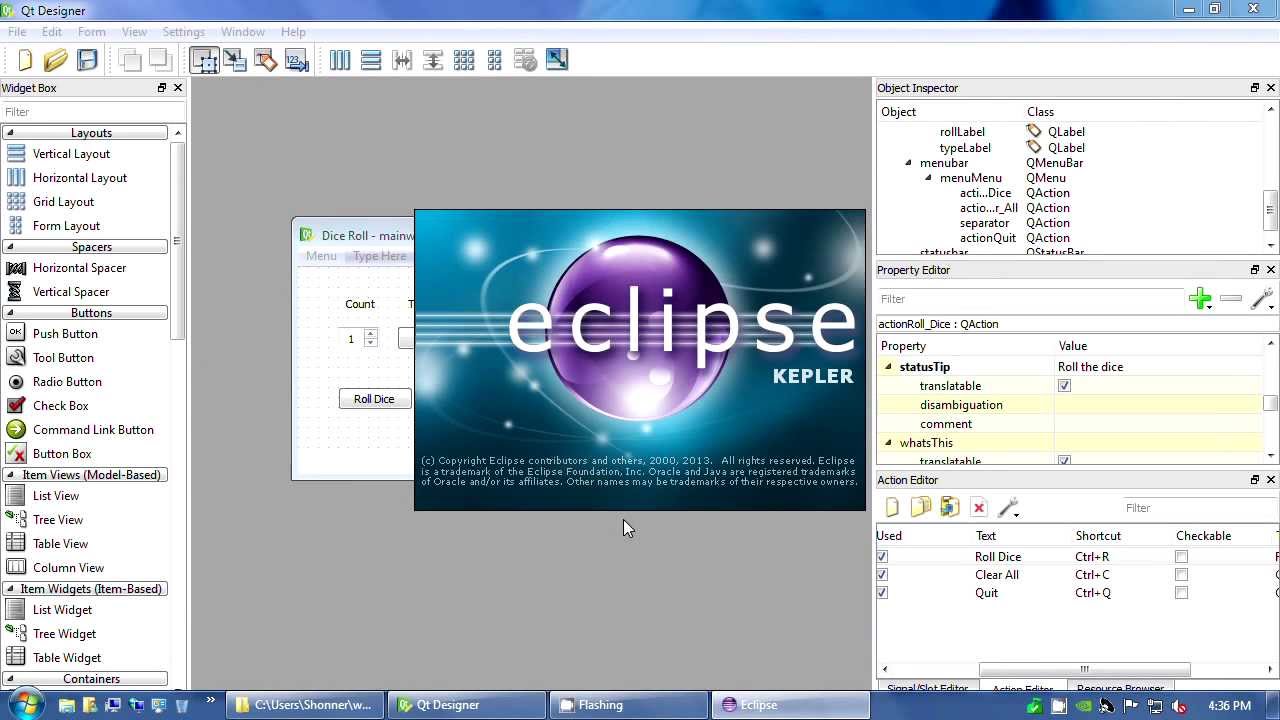Apply Lay Out Vertically in Splitter

[433, 61]
